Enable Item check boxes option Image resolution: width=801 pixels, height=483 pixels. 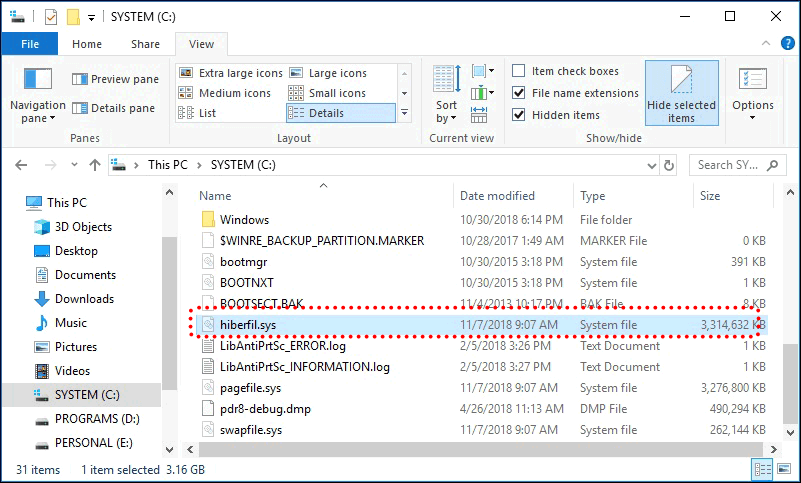coord(519,71)
